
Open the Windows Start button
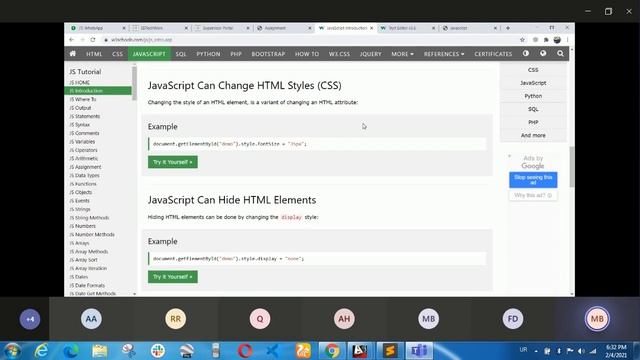[12, 351]
